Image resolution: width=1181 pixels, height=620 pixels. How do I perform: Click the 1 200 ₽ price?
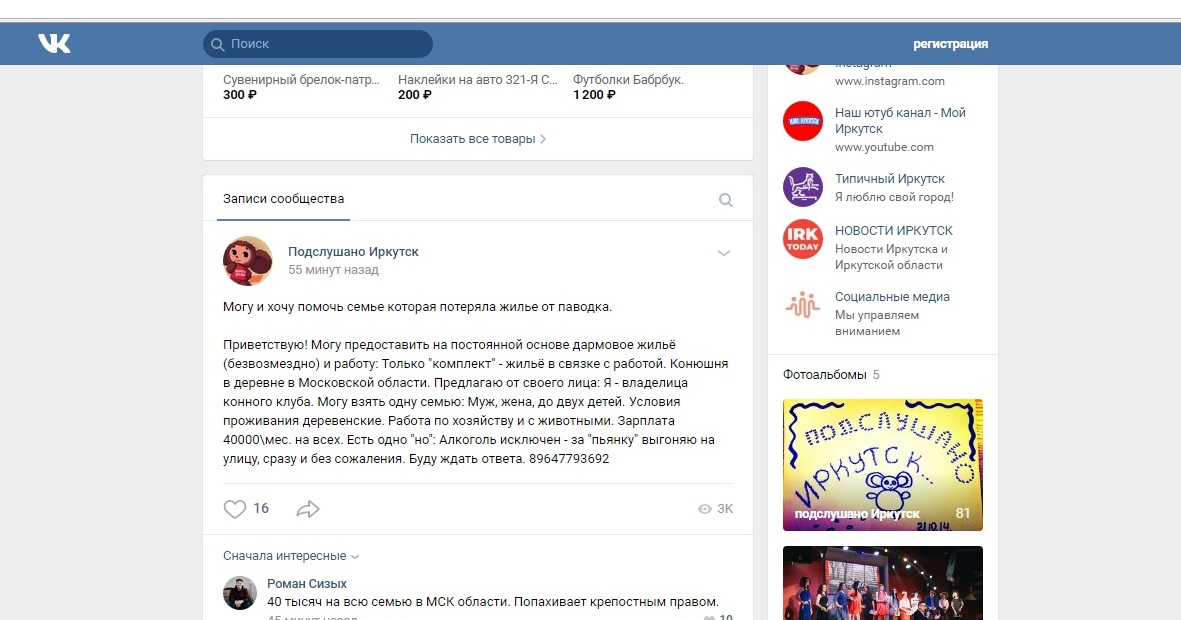pyautogui.click(x=594, y=95)
